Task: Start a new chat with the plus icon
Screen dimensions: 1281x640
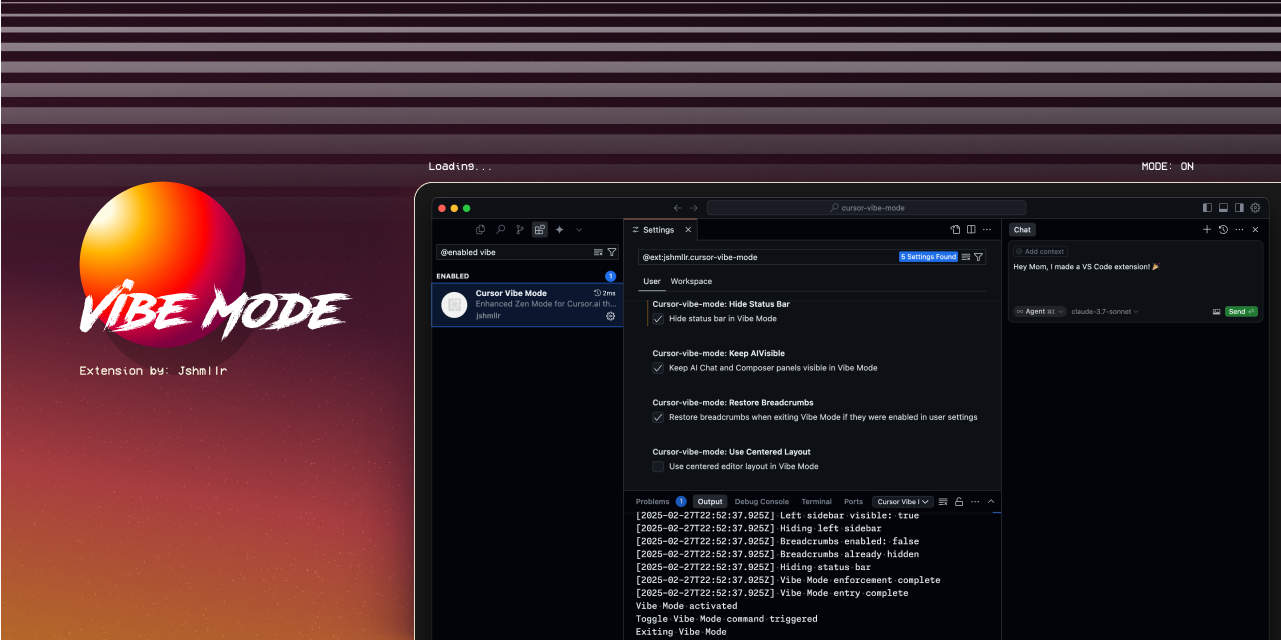Action: click(x=1207, y=229)
